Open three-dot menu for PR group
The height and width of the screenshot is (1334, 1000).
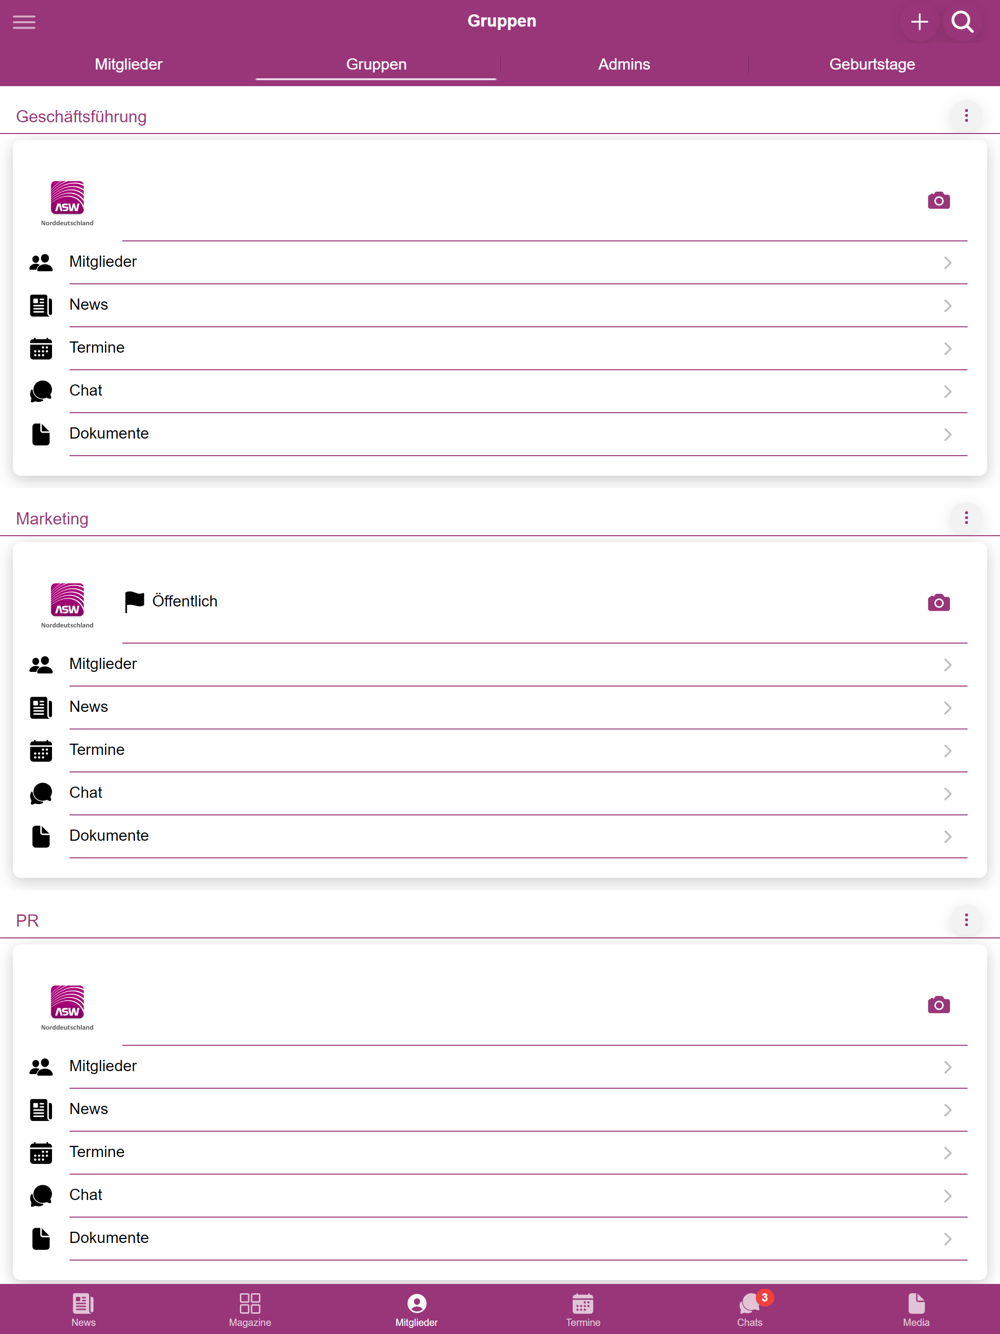(x=966, y=920)
